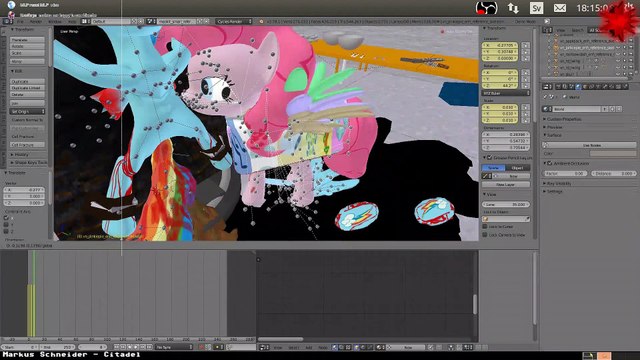Click the Translate button

point(27,40)
